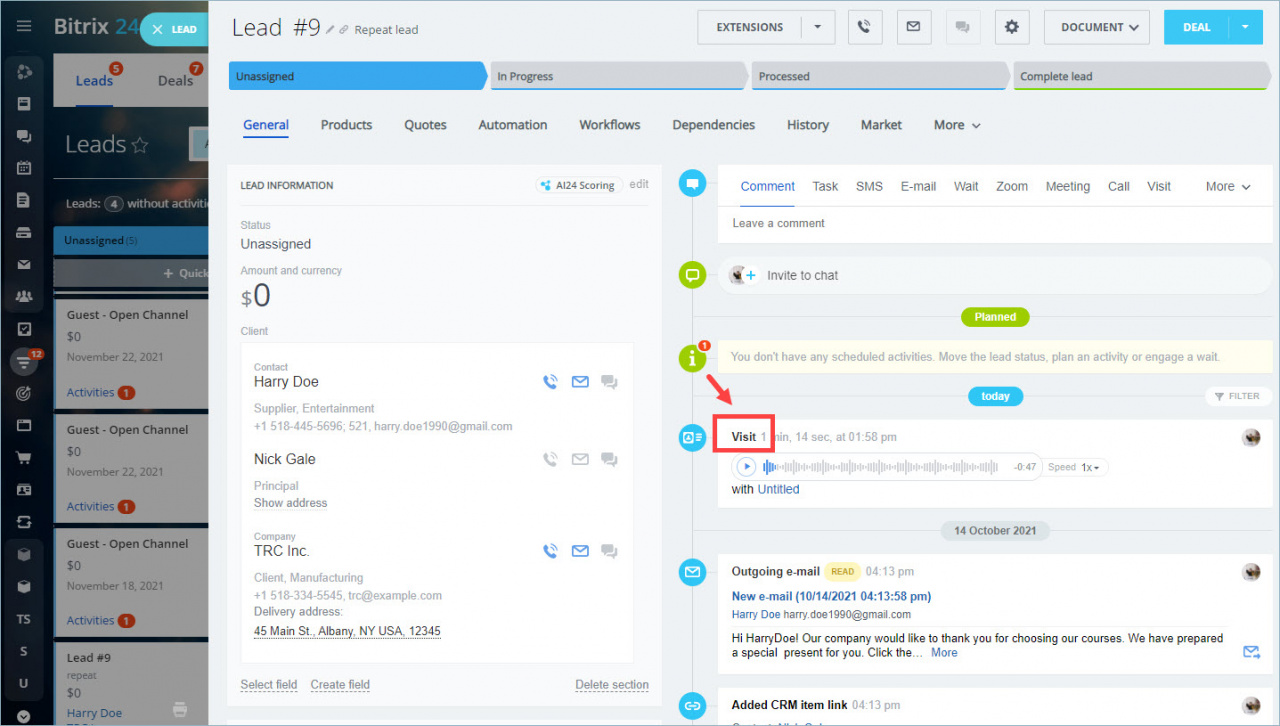
Task: Open shopping cart icon in left sidebar
Action: pyautogui.click(x=24, y=458)
